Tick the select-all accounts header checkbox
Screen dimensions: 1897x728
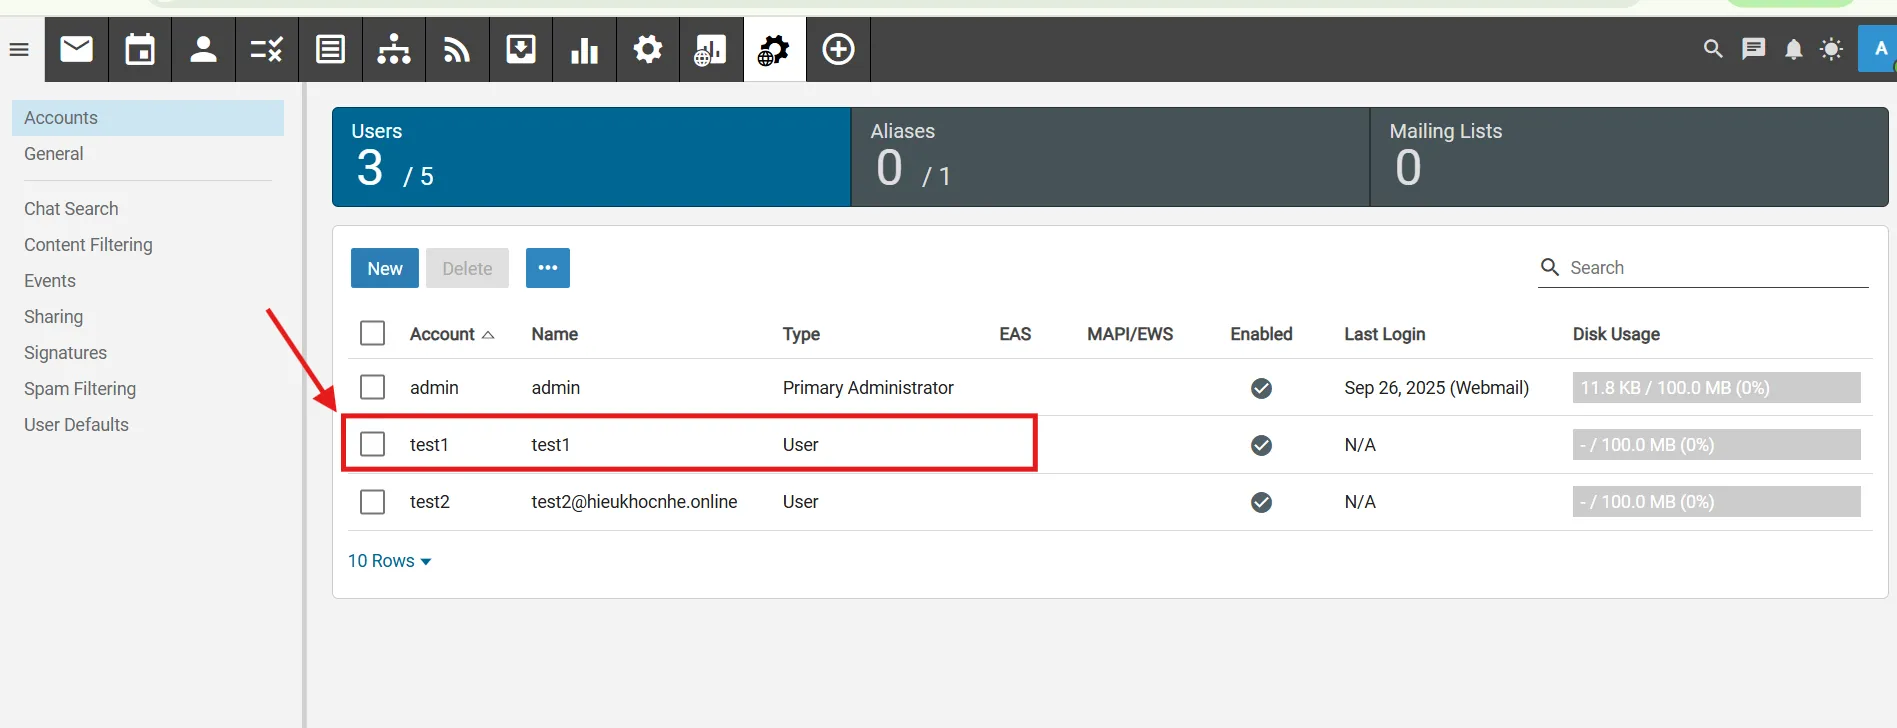click(372, 333)
